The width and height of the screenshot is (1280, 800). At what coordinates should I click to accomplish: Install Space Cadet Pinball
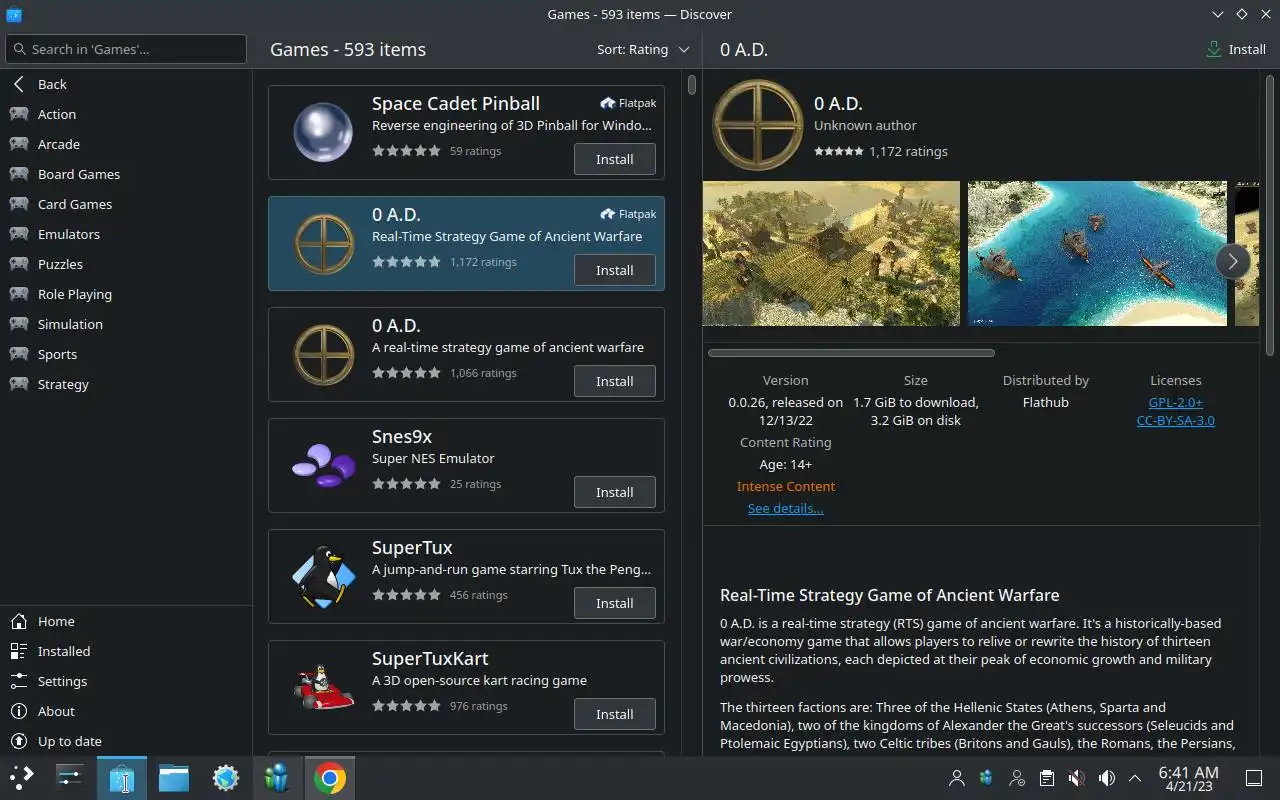[x=615, y=159]
